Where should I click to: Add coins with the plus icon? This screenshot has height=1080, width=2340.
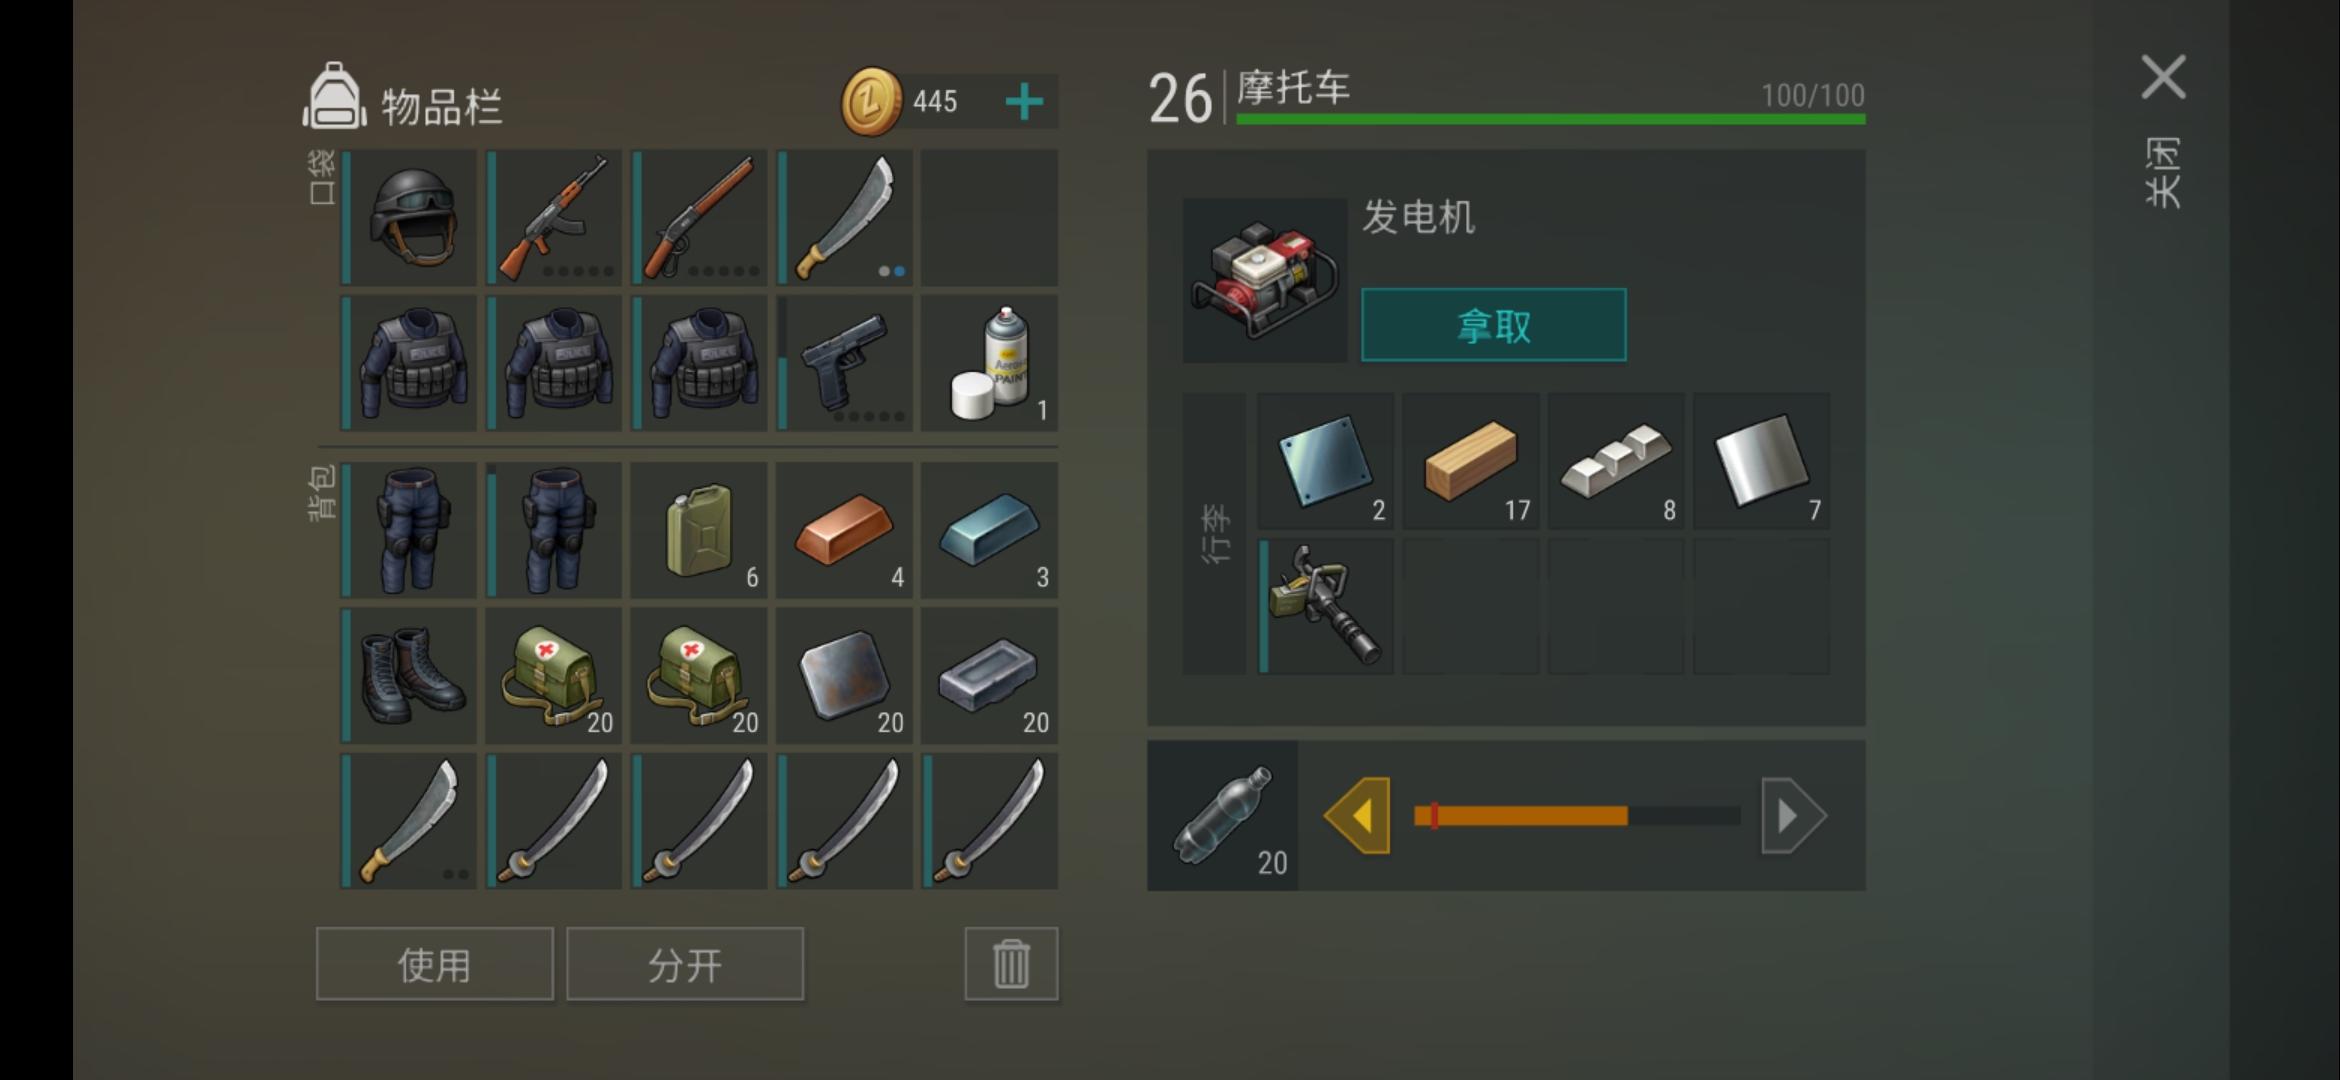(1024, 102)
